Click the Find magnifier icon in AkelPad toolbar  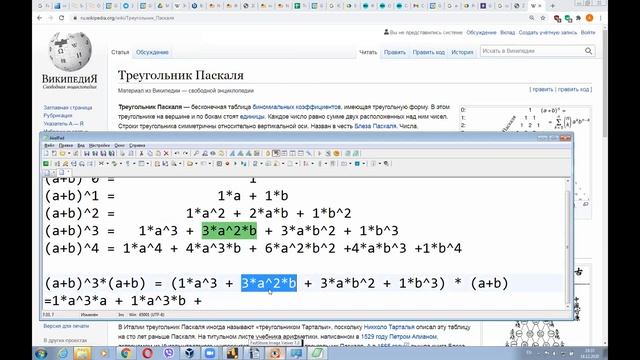[x=196, y=153]
